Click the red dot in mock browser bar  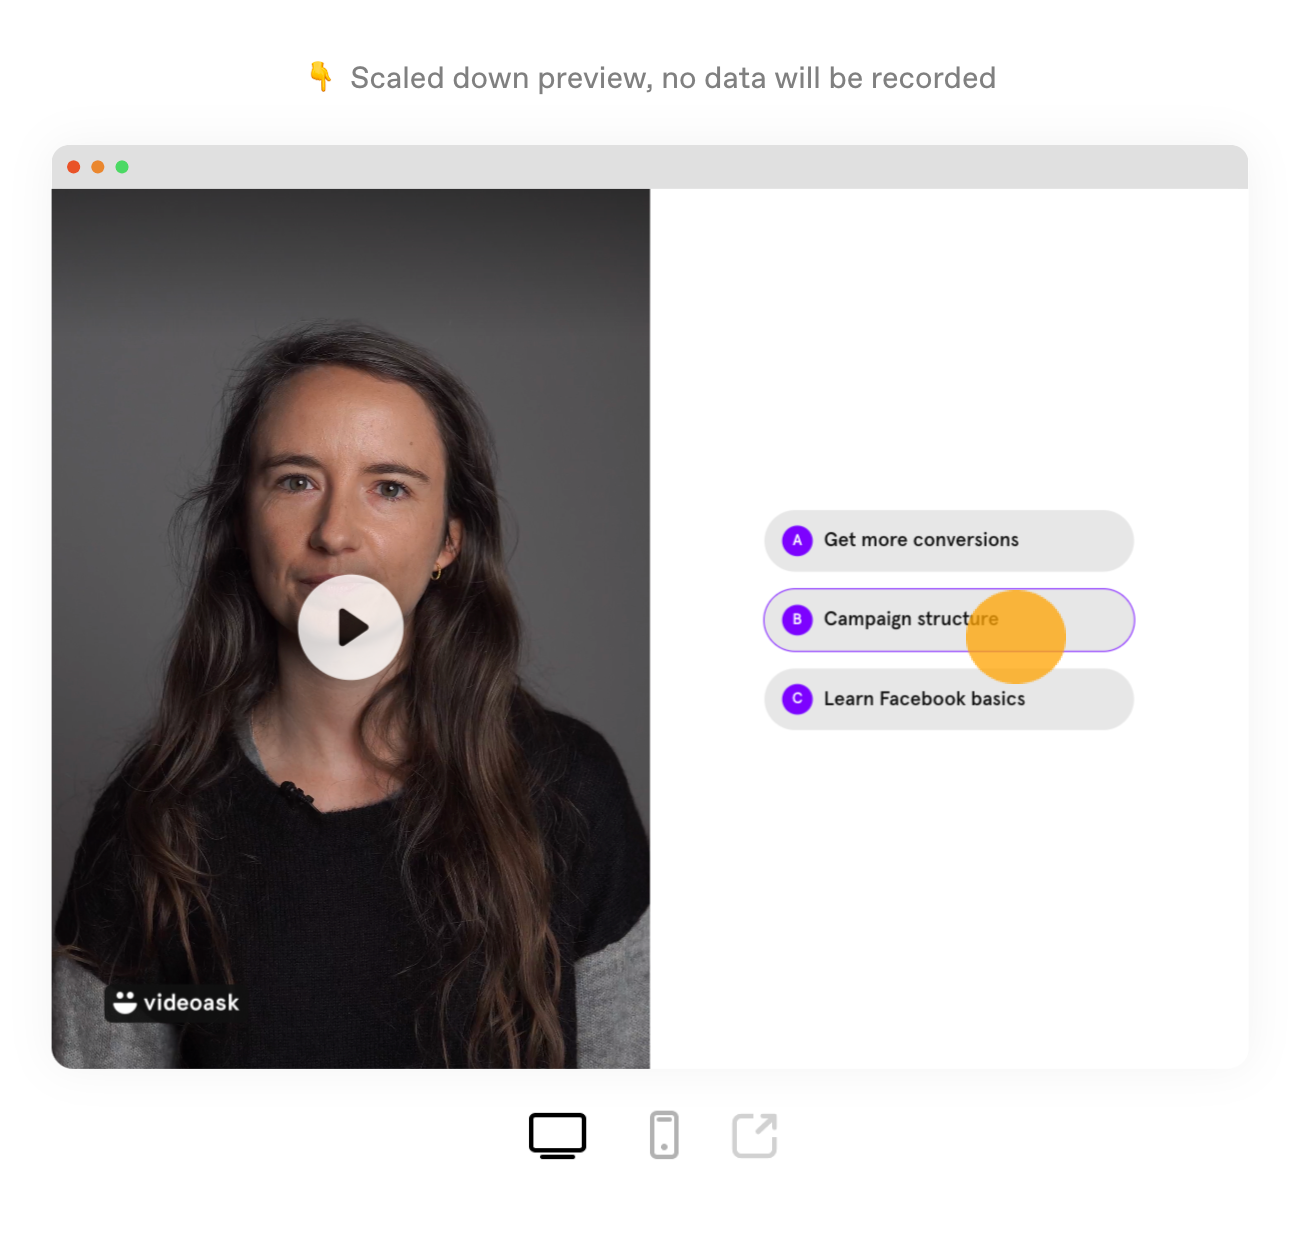74,167
